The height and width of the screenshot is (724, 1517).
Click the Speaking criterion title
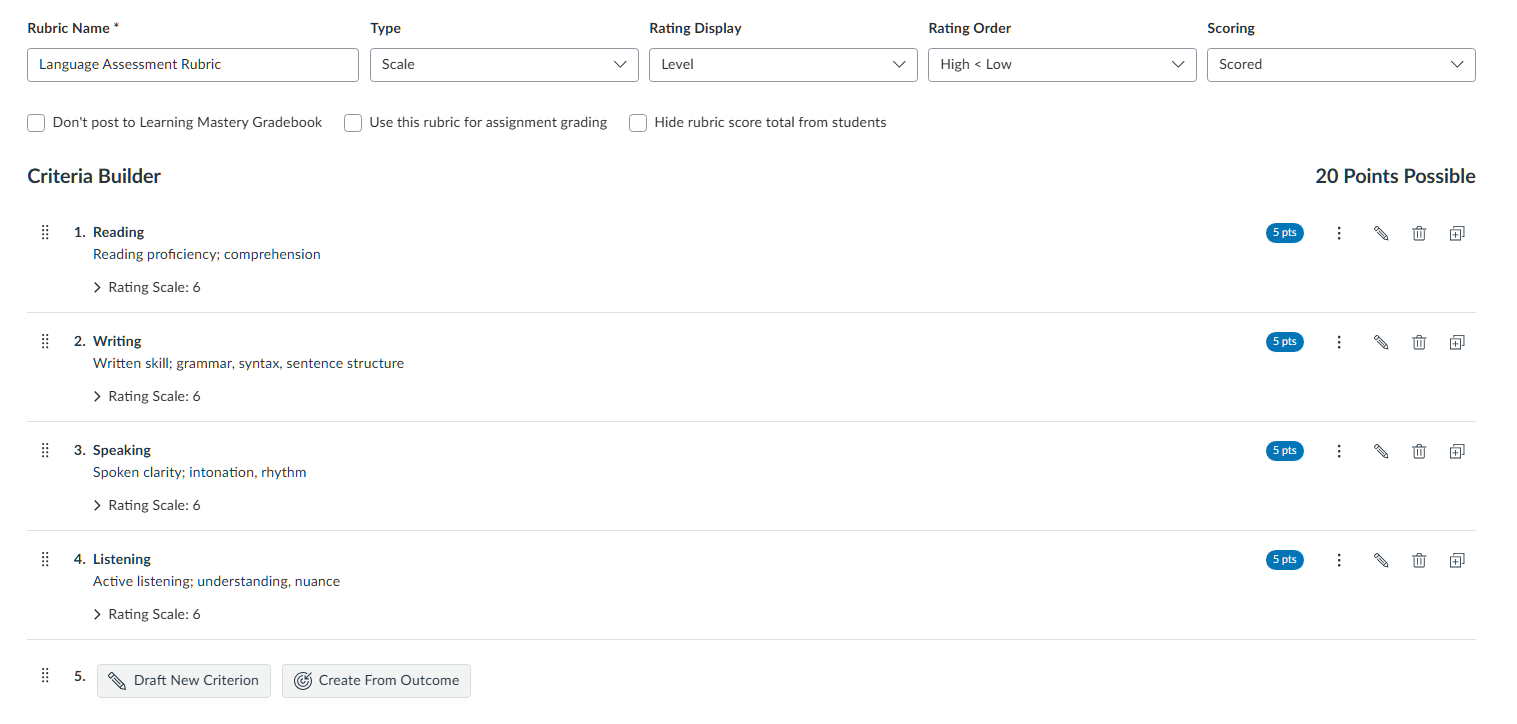[122, 450]
